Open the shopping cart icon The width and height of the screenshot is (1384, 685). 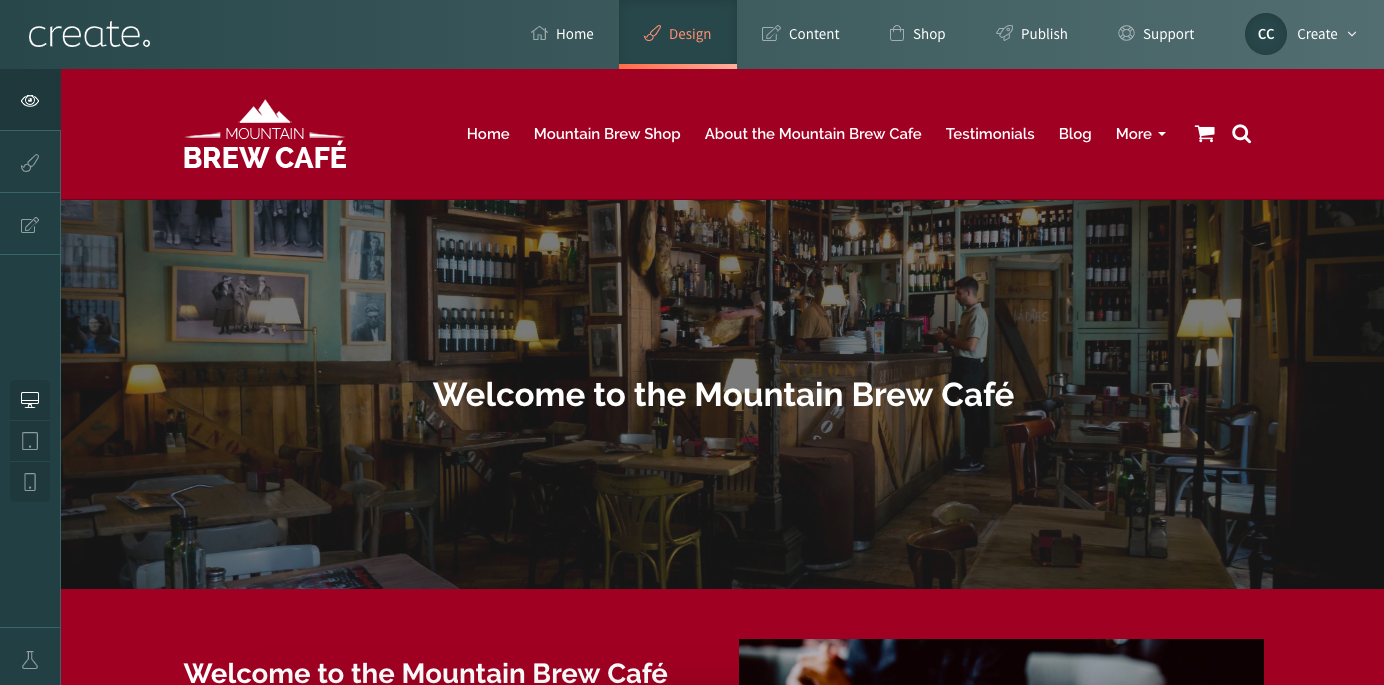pos(1205,134)
